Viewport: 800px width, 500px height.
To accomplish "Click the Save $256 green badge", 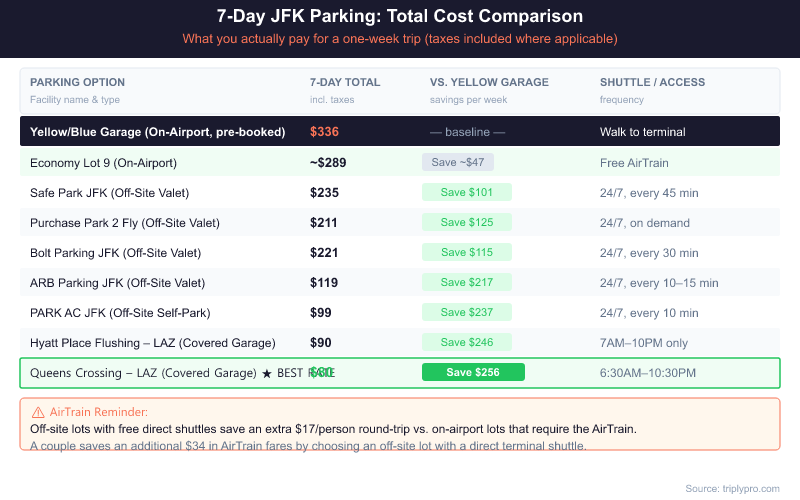I will click(x=473, y=373).
